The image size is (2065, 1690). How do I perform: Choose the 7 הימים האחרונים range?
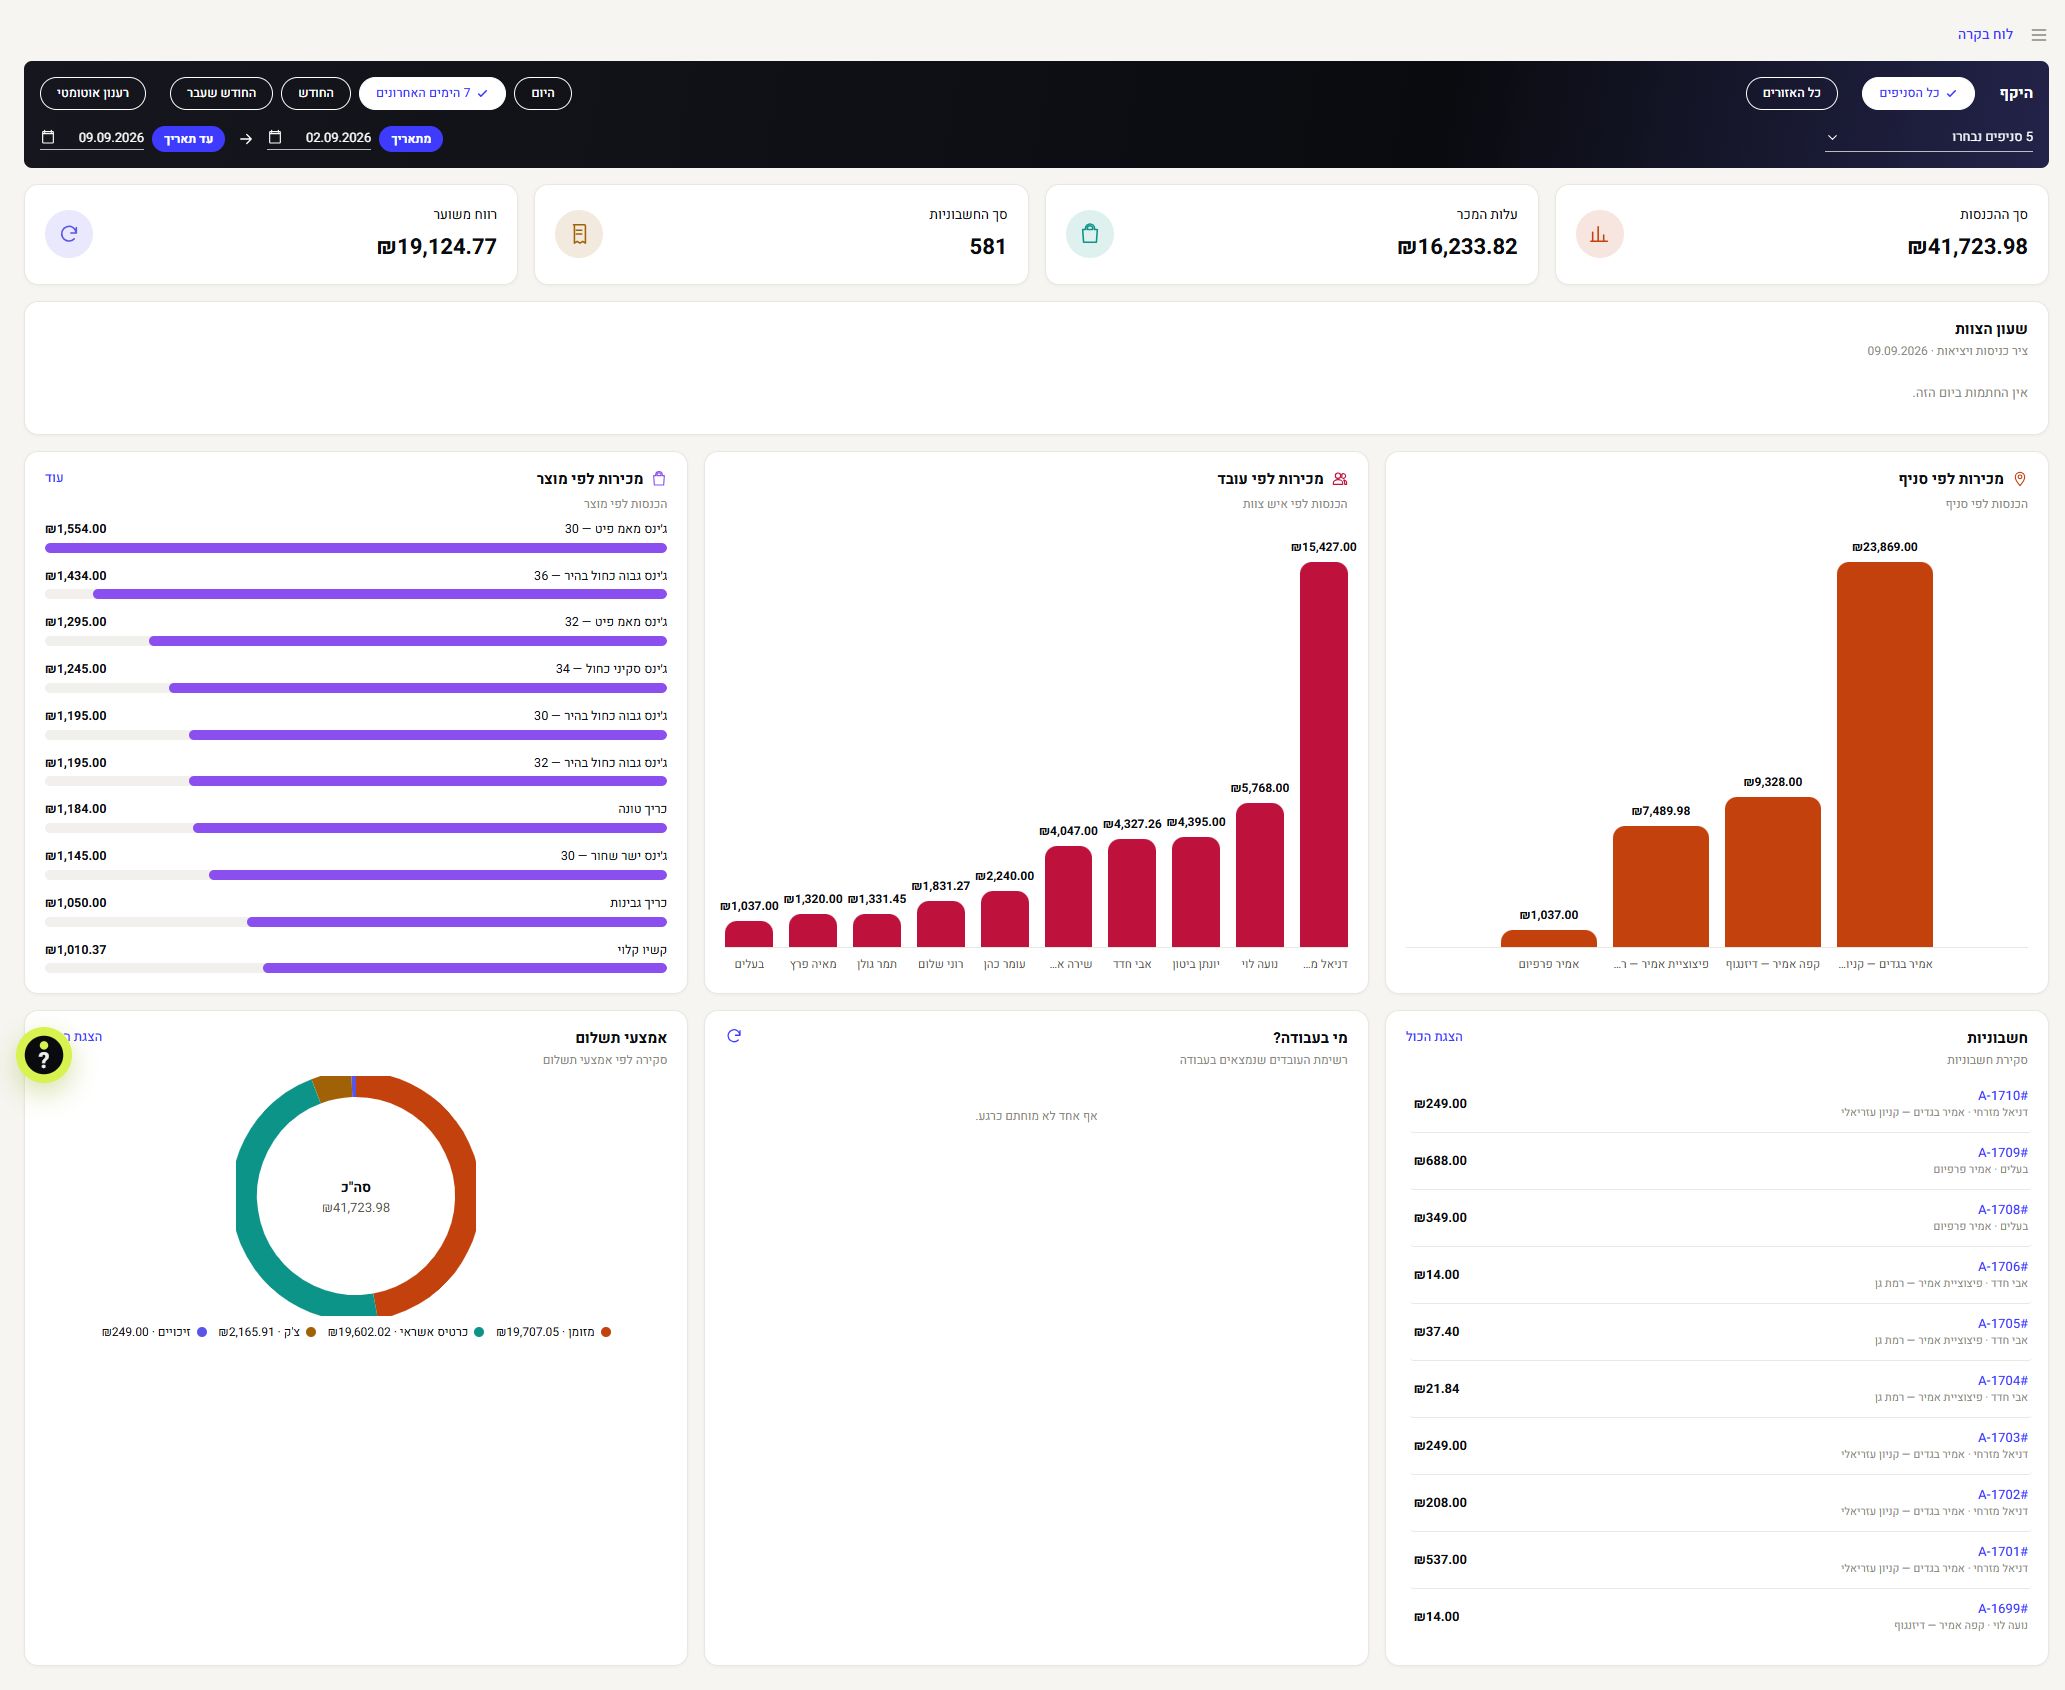click(x=432, y=93)
